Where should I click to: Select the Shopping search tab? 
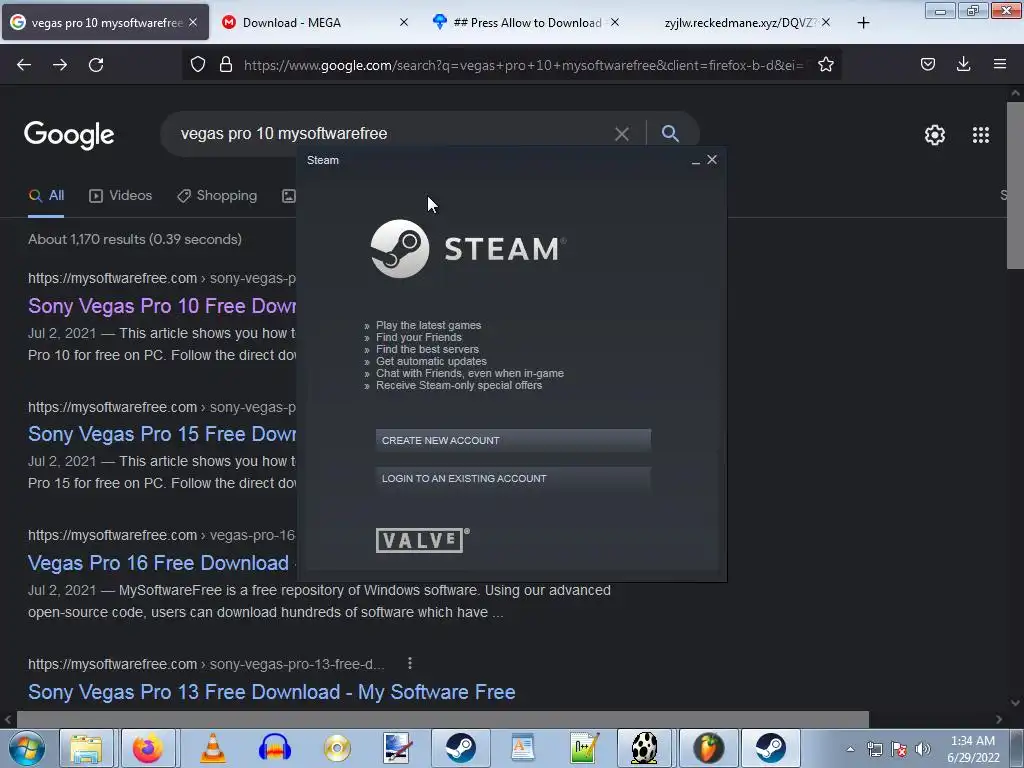(x=217, y=195)
